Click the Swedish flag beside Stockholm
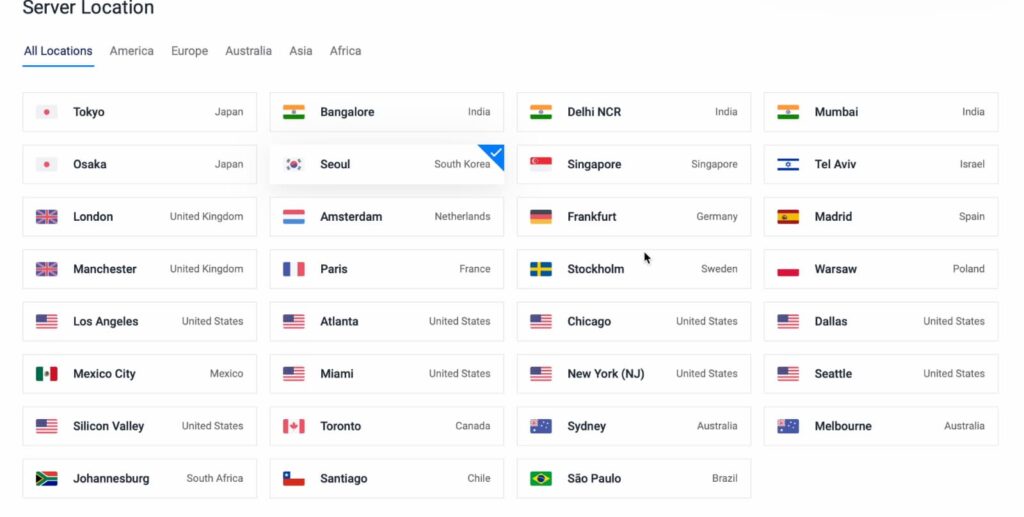The image size is (1024, 517). 541,269
